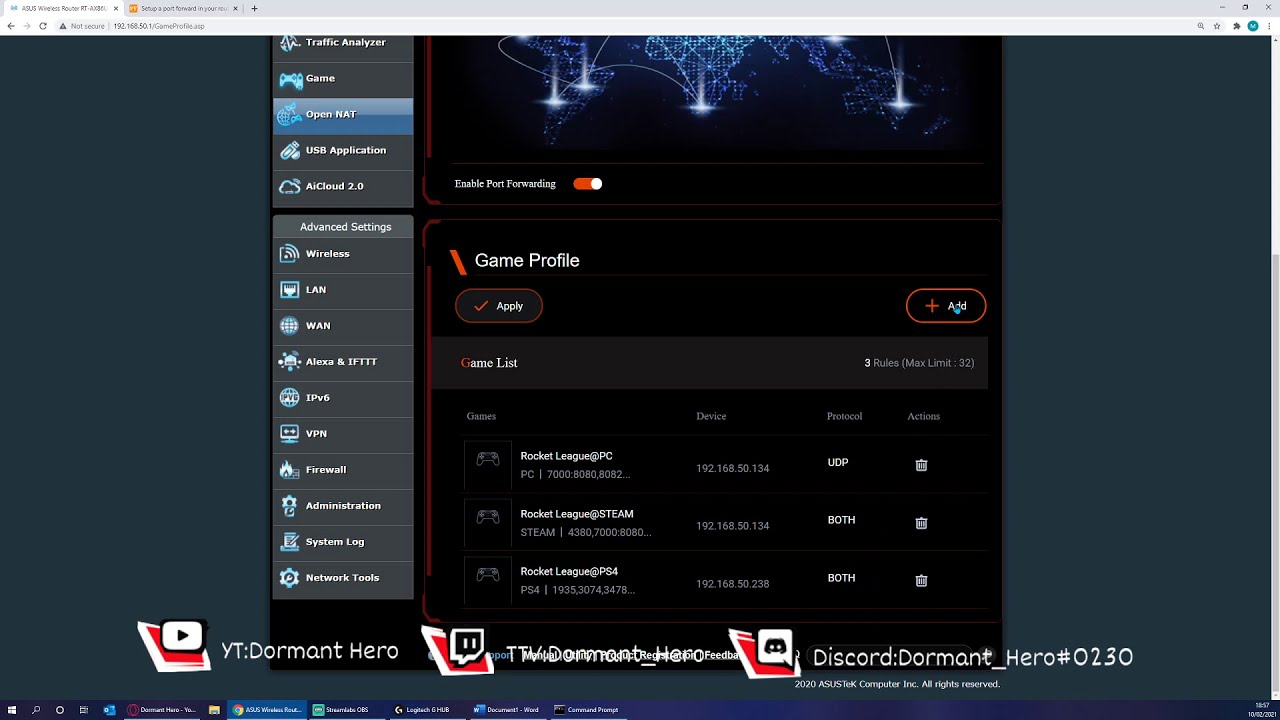Click the Rocket League@PC gamepad icon

[488, 460]
